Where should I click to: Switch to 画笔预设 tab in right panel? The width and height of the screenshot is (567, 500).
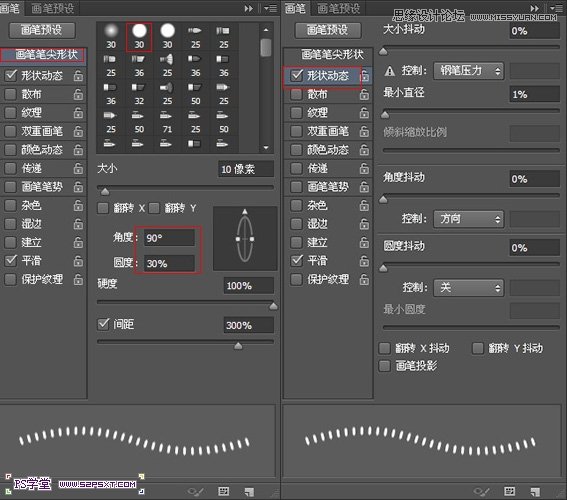pos(338,8)
